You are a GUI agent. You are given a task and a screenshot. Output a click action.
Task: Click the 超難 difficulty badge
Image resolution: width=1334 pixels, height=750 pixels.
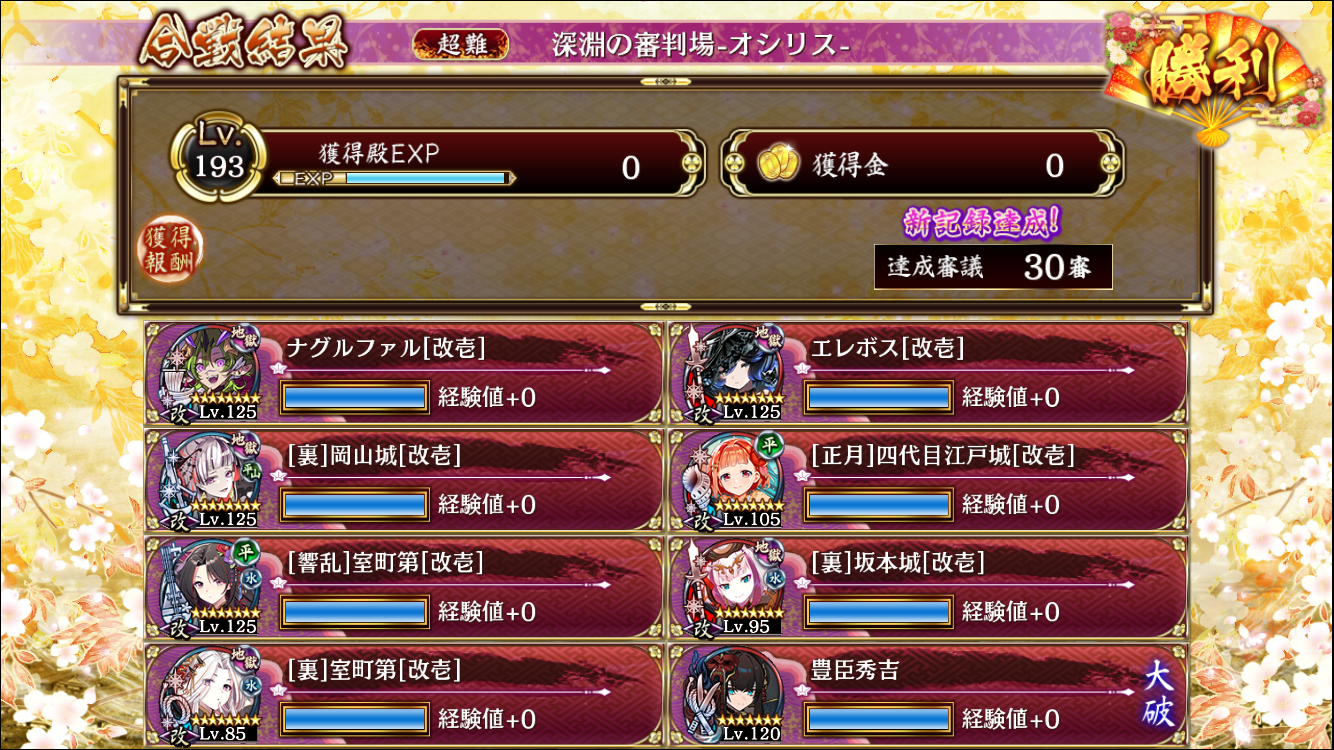[461, 45]
